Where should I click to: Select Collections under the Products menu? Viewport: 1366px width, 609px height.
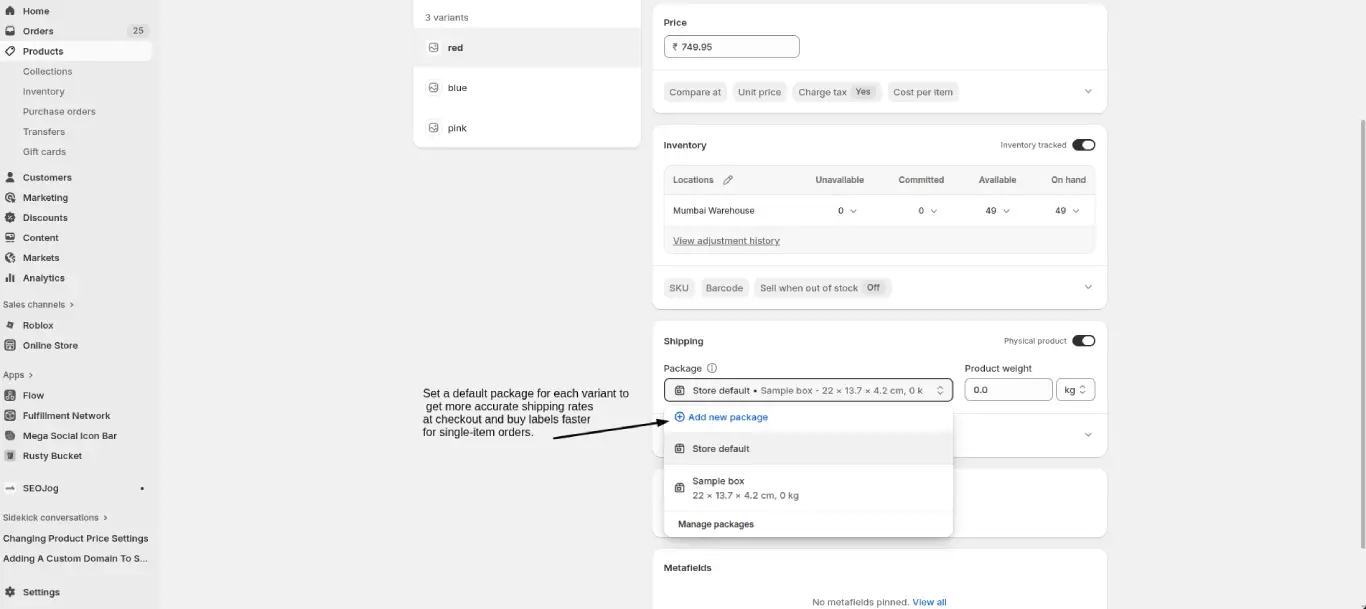click(47, 71)
